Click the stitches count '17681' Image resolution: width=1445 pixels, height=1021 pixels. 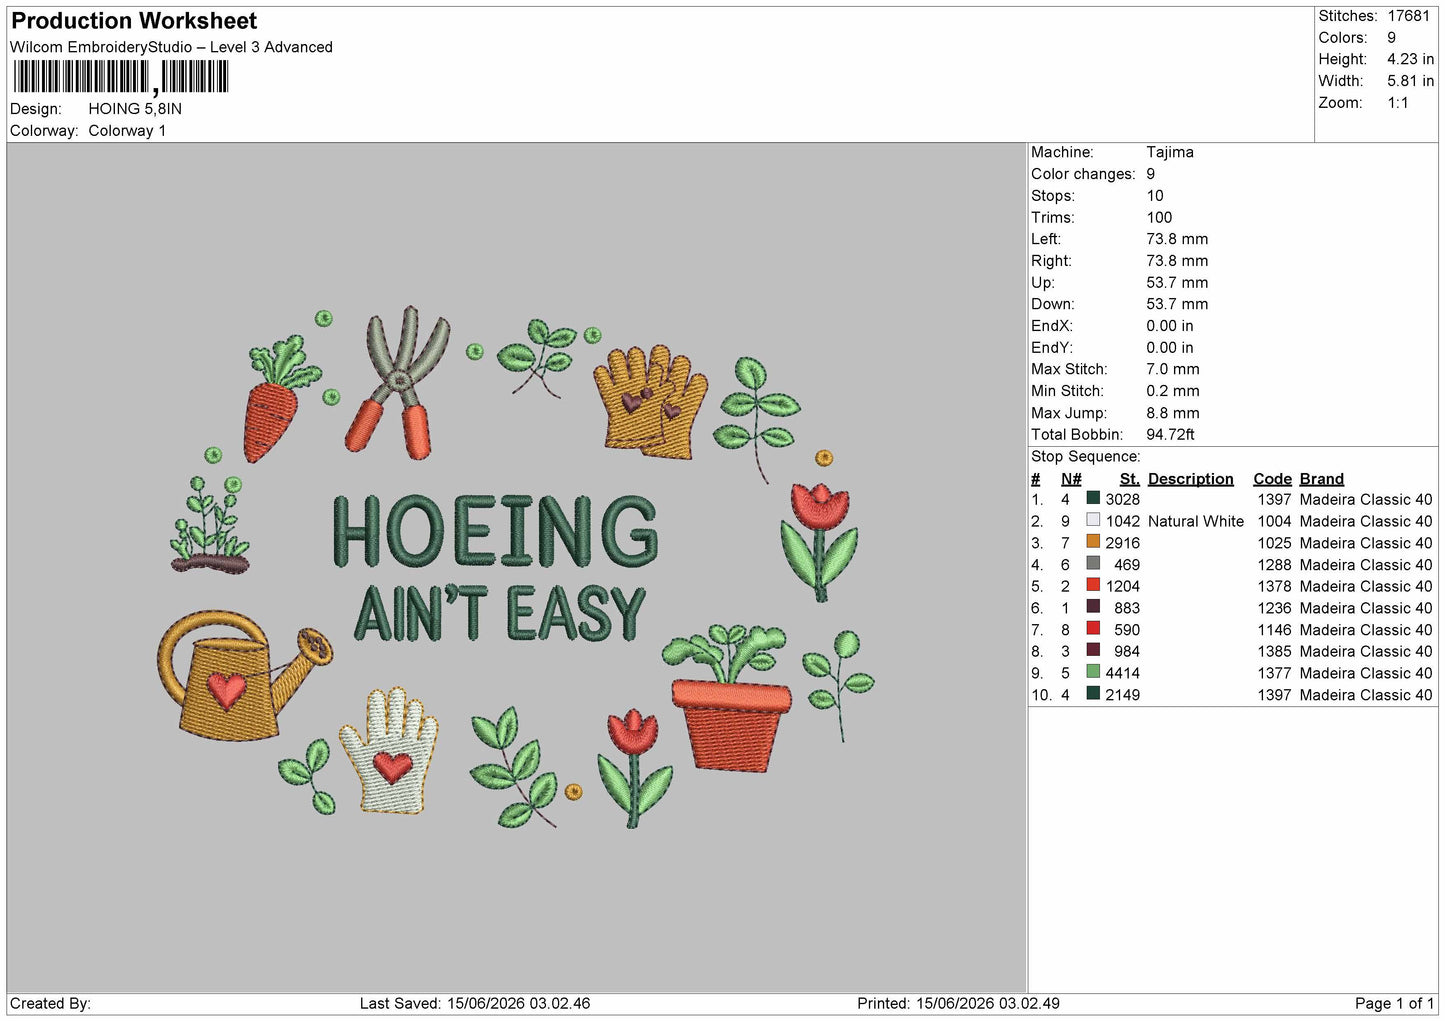click(x=1409, y=16)
